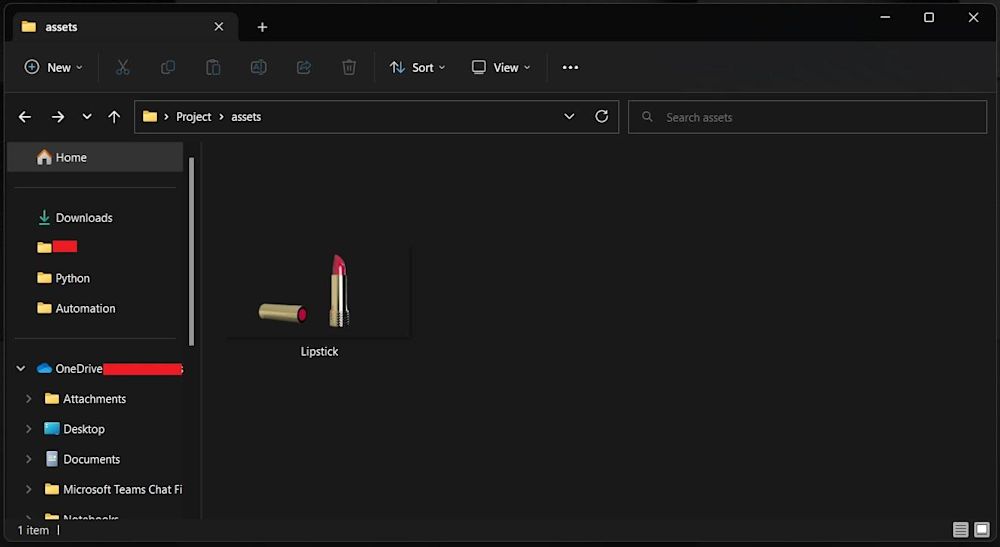Open the Sort dropdown menu
The image size is (1000, 547).
(x=418, y=67)
